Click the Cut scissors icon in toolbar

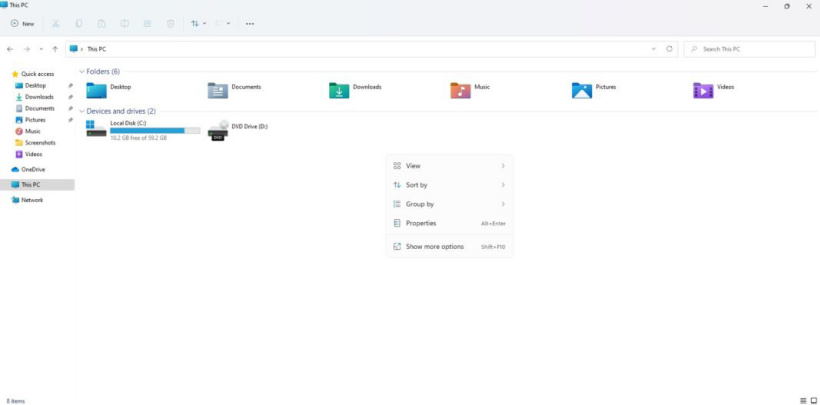point(55,24)
